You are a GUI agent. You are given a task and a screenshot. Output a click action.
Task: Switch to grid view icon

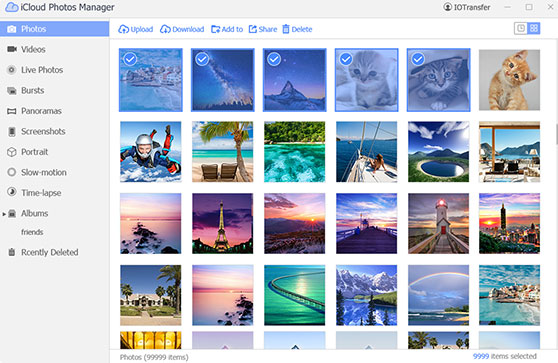coord(534,28)
